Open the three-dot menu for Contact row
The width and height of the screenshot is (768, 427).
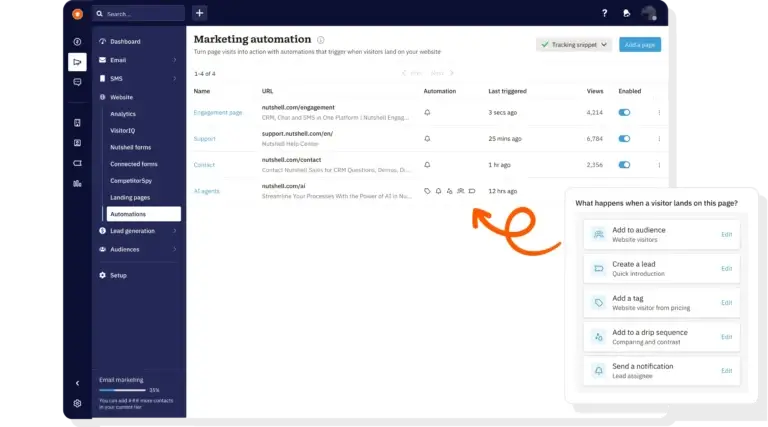pyautogui.click(x=659, y=165)
